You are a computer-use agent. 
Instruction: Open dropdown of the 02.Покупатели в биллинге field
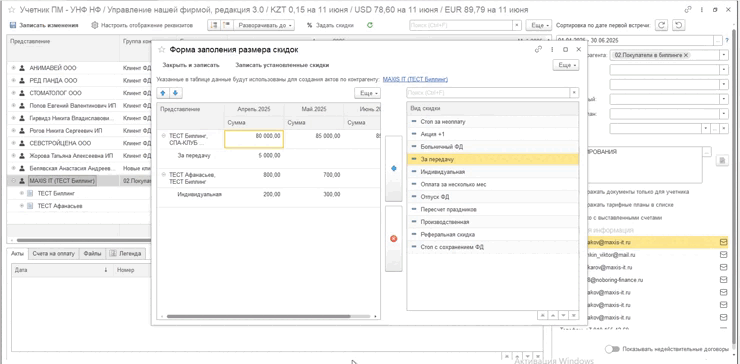click(x=723, y=55)
